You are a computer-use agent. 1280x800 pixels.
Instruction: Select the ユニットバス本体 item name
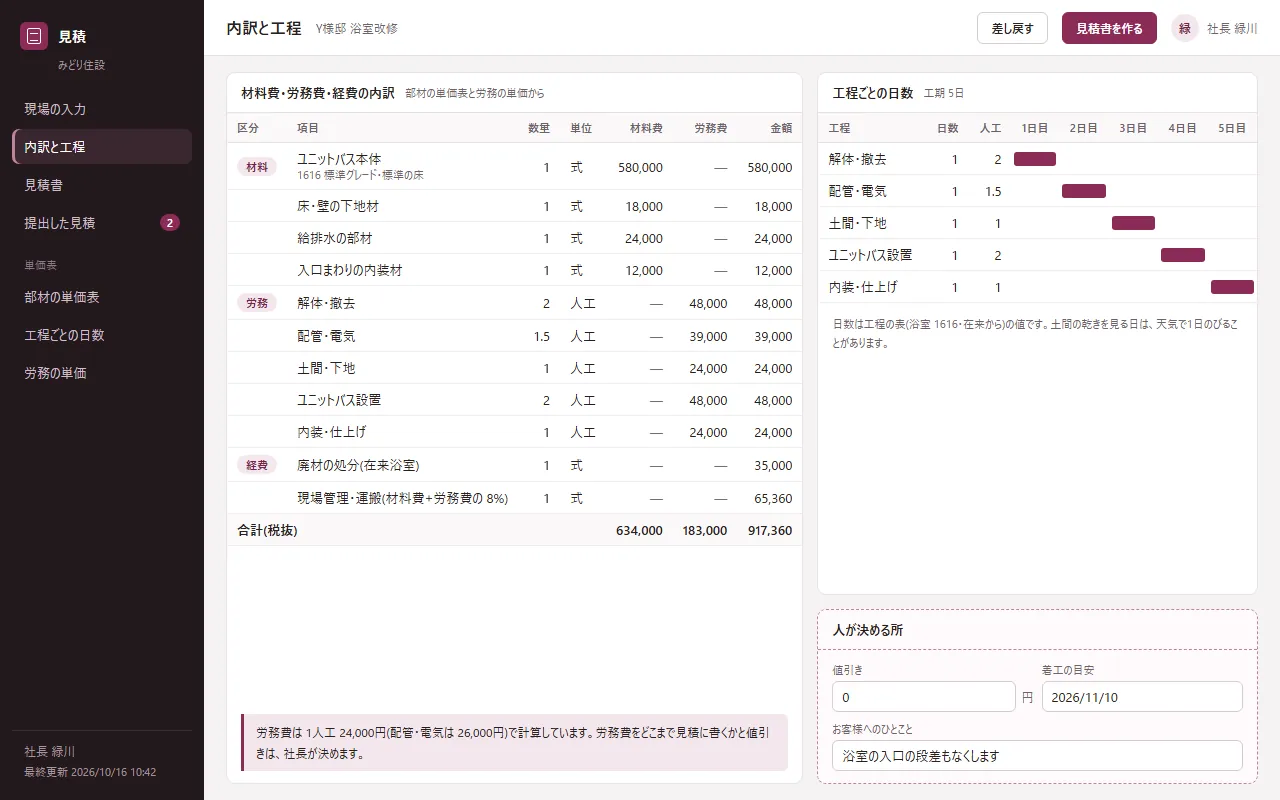(339, 159)
